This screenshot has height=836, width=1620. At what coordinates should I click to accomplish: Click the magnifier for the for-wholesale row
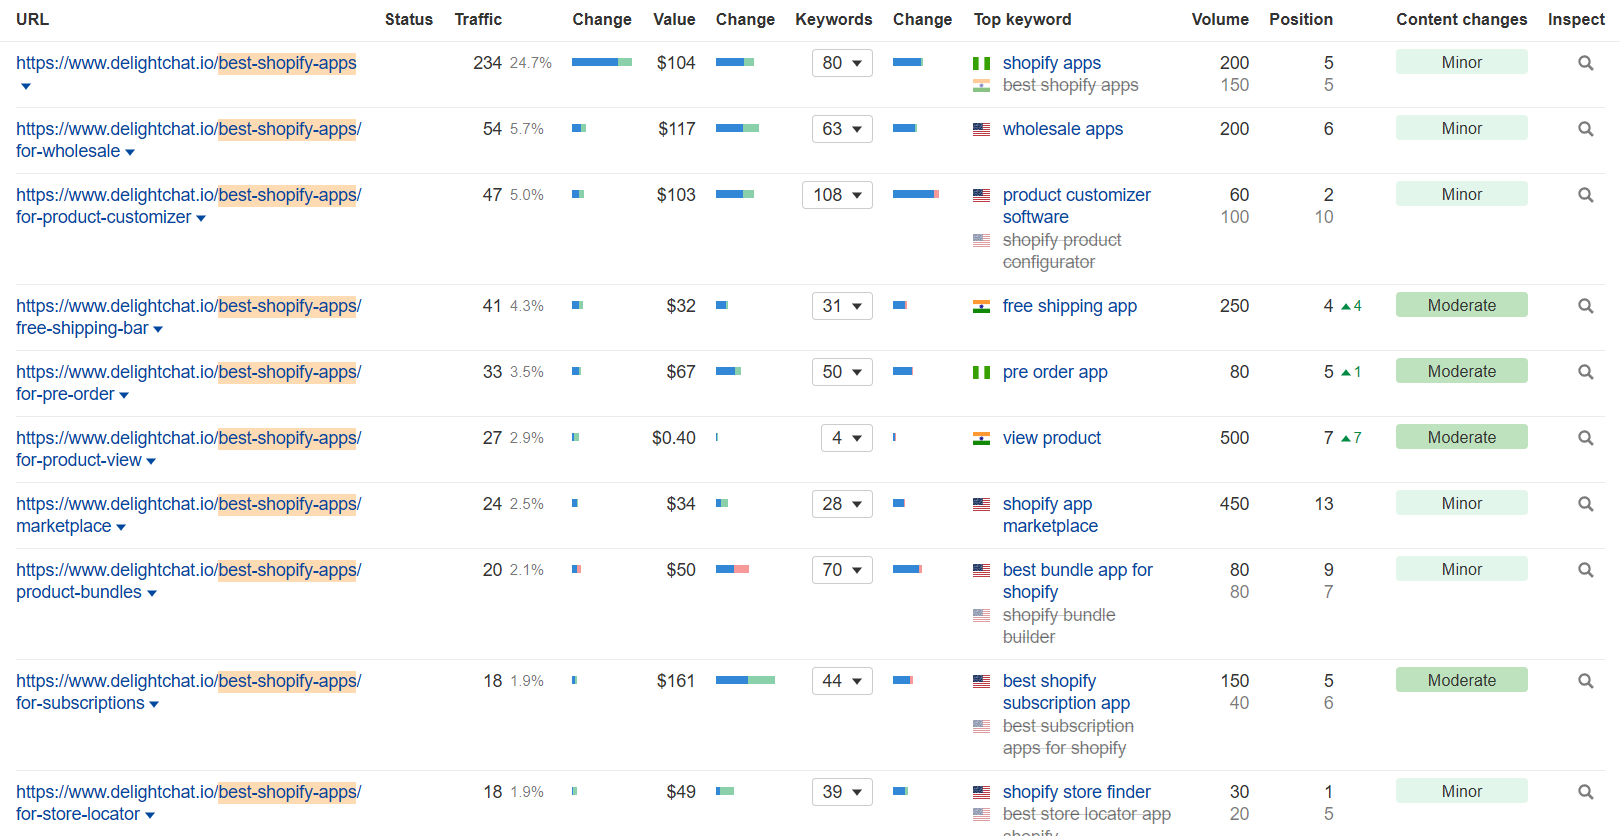pos(1585,129)
